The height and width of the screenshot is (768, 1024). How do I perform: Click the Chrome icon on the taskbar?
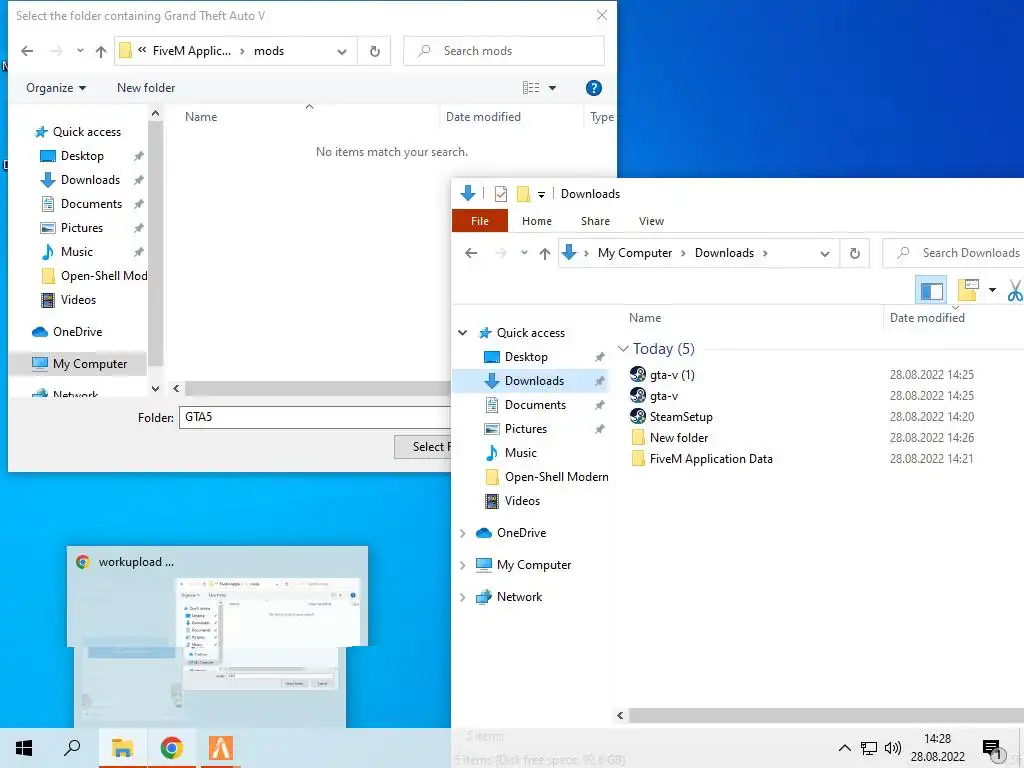pyautogui.click(x=171, y=748)
